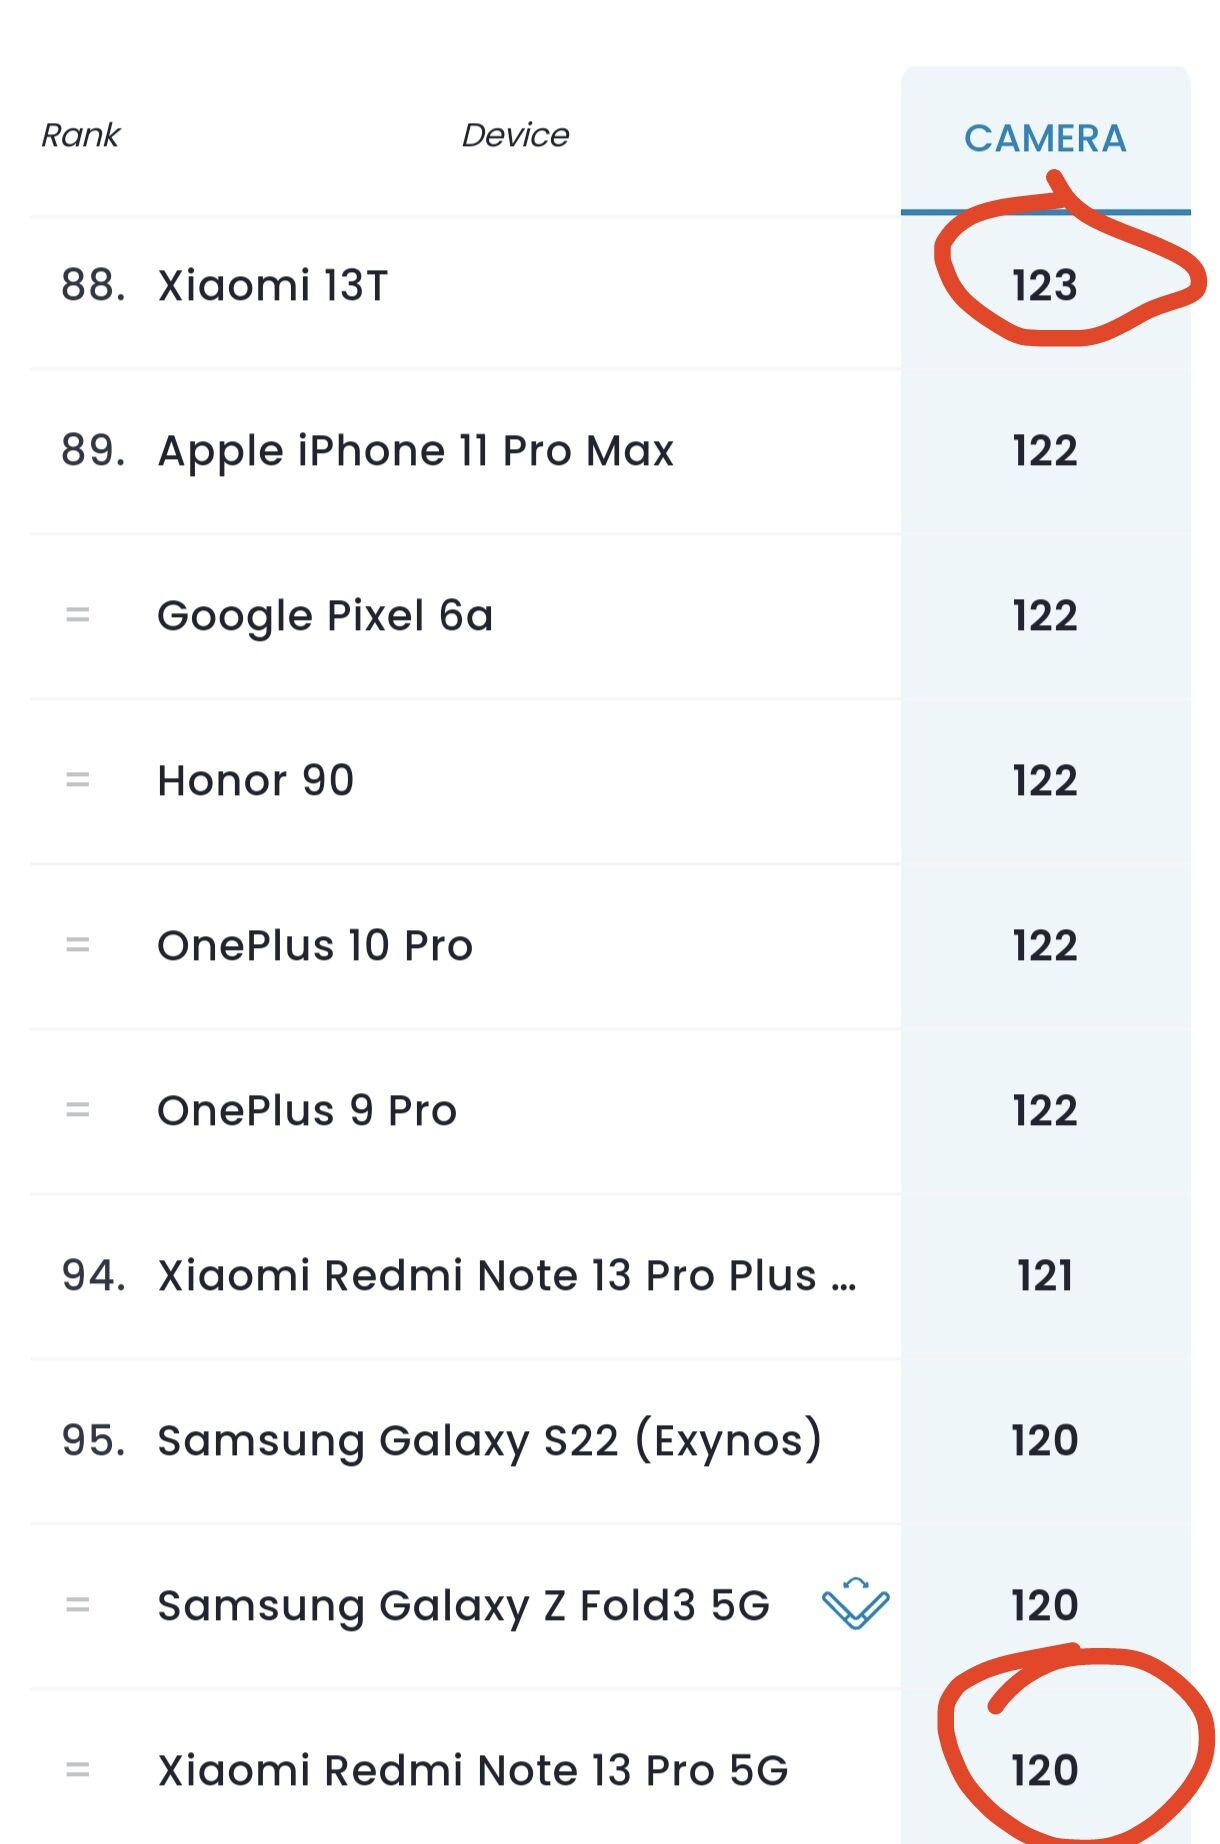Click the tie icon beside Google Pixel 6a
Screen dimensions: 1220x1844
point(78,615)
